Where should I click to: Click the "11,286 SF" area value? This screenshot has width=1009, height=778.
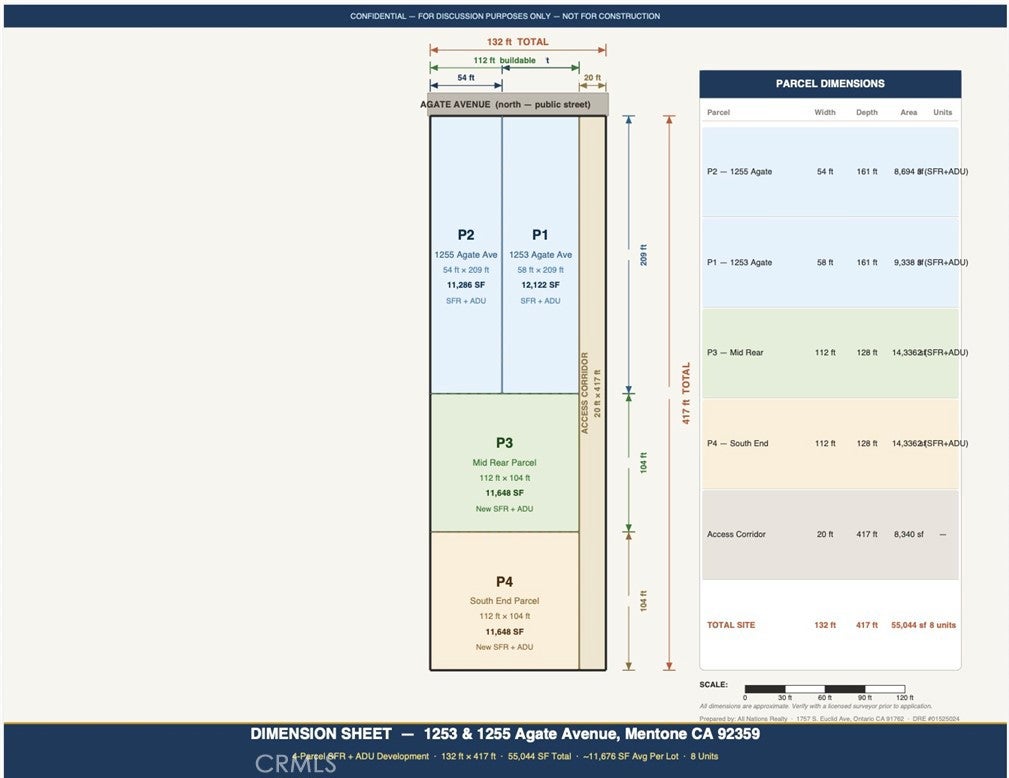pyautogui.click(x=466, y=285)
